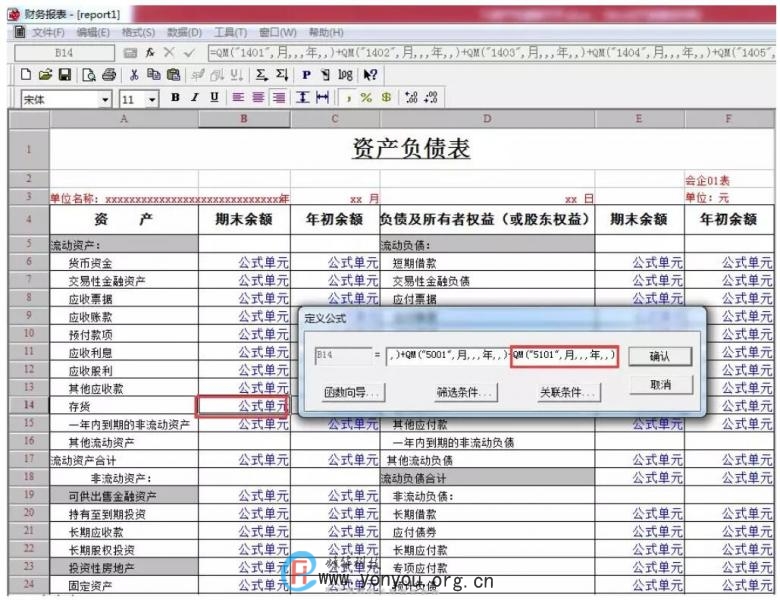Save the report using the floppy icon
This screenshot has width=780, height=600.
(x=65, y=75)
